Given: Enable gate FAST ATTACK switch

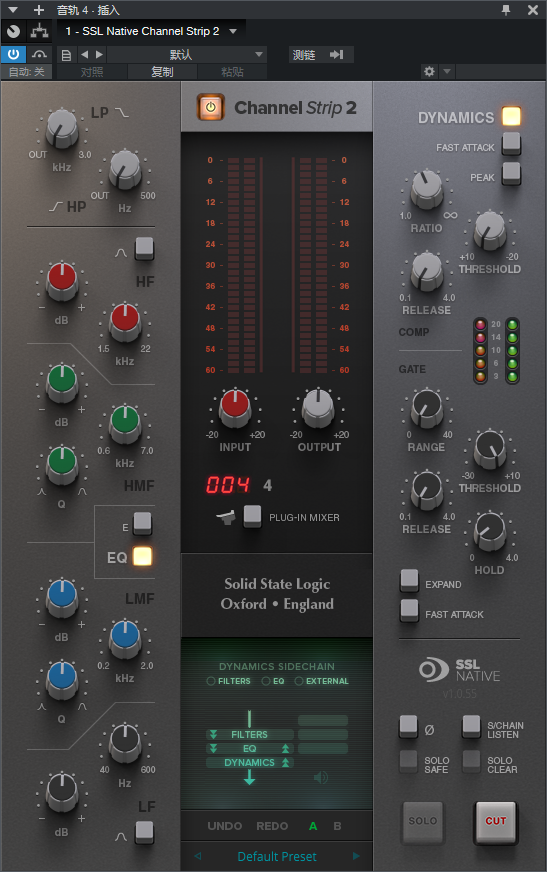Looking at the screenshot, I should [x=410, y=611].
